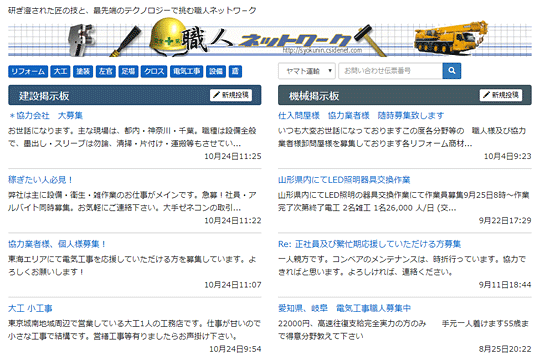Click the excerpt starting 東京城南地域周辺で営業
Viewport: 540px width, 360px height.
[x=134, y=330]
